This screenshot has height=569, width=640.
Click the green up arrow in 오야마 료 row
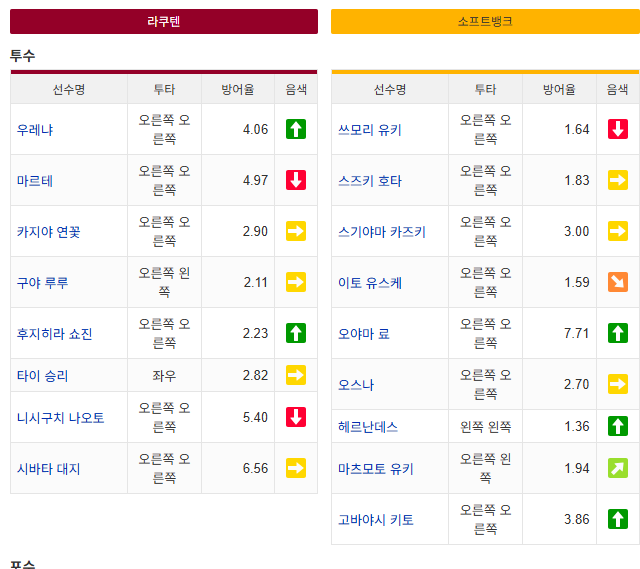tap(618, 333)
